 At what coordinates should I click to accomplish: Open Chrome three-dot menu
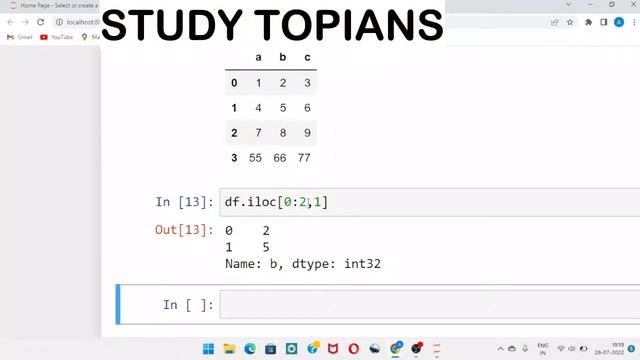click(x=634, y=22)
